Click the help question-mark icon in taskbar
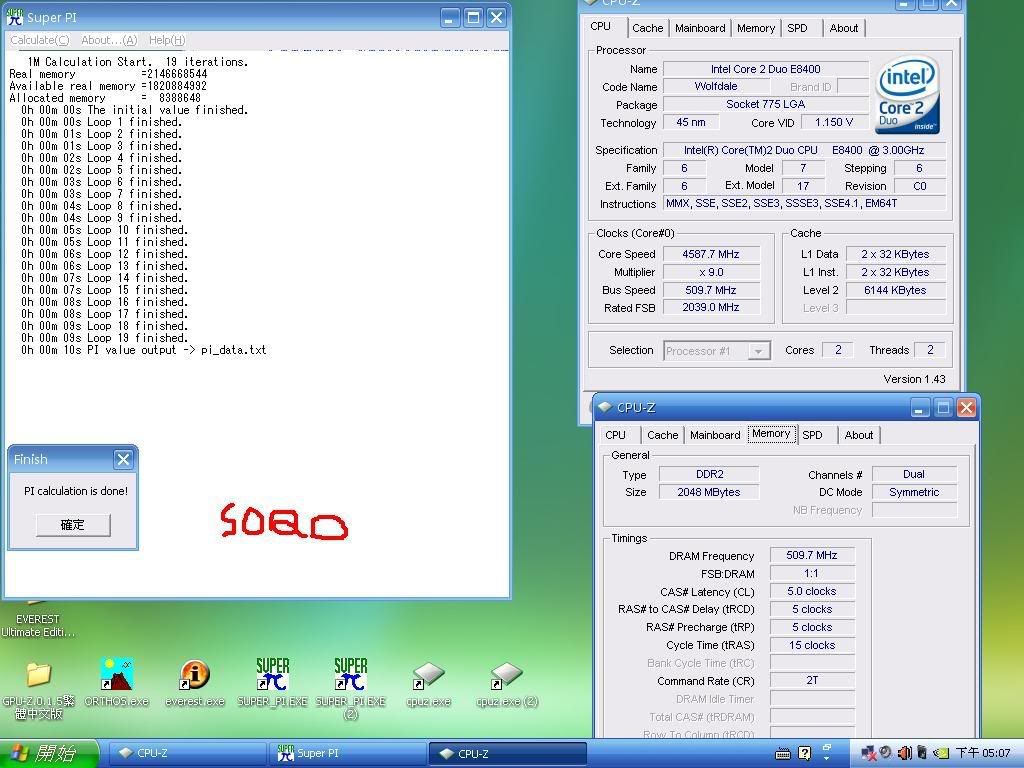The width and height of the screenshot is (1024, 768). [805, 753]
